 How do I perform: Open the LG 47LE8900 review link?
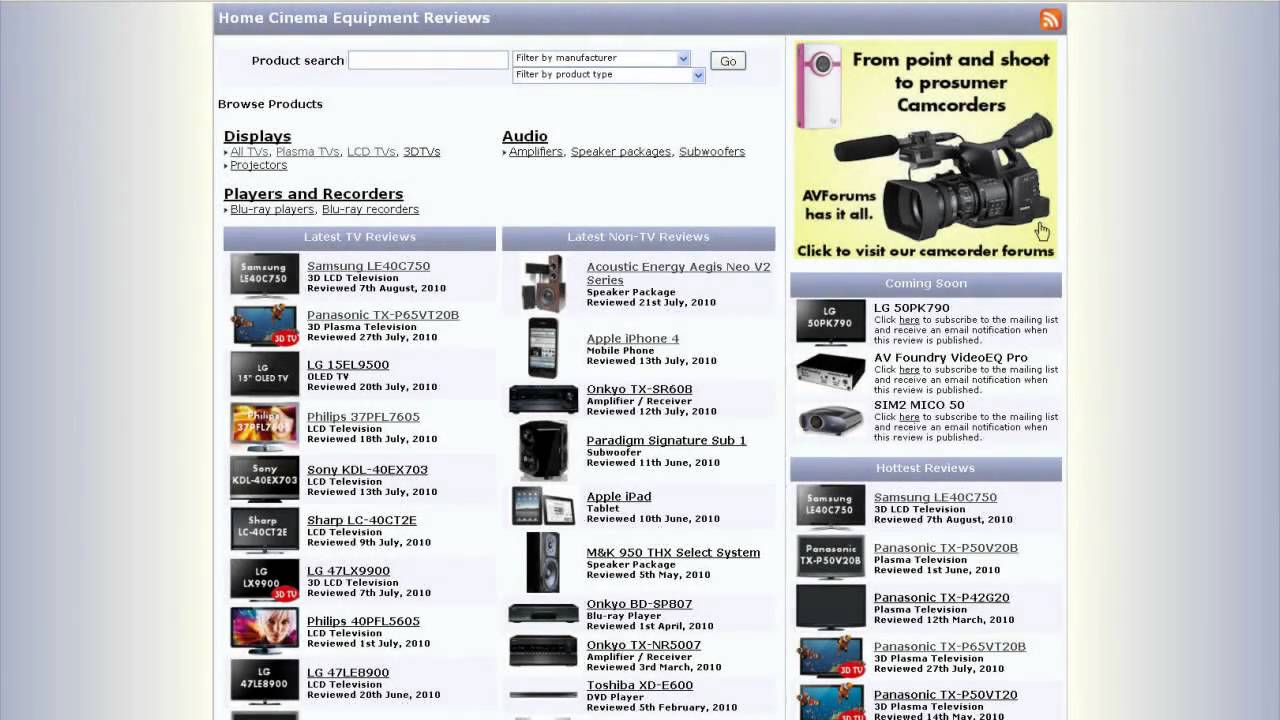[348, 673]
